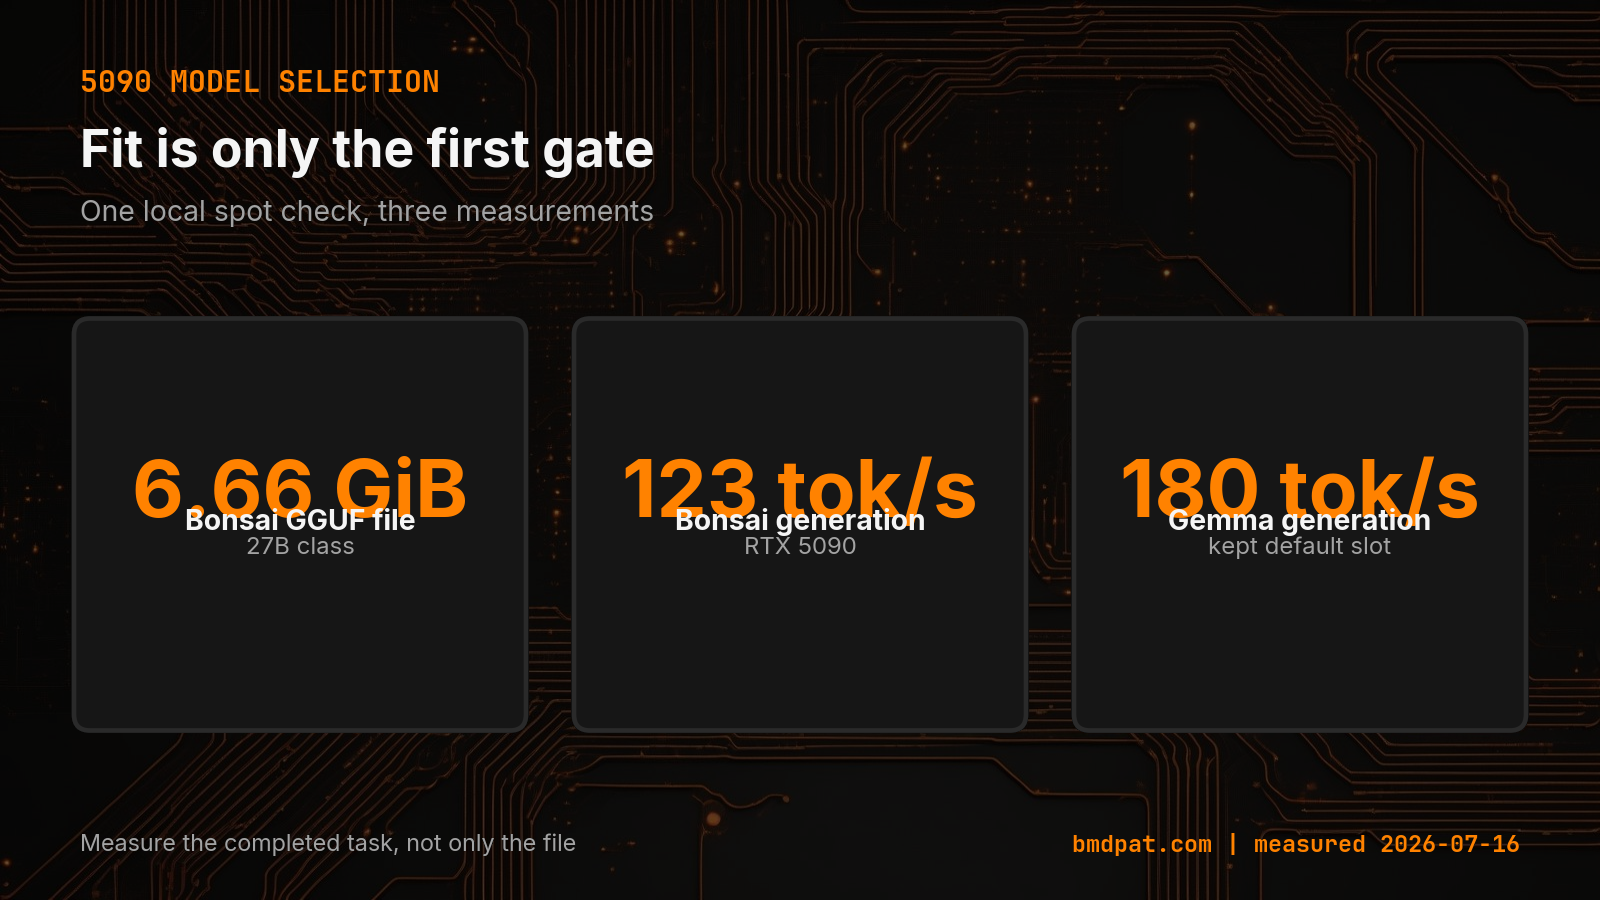Screen dimensions: 1600x900
Task: Select the middle card for Bonsai speed
Action: [x=800, y=525]
